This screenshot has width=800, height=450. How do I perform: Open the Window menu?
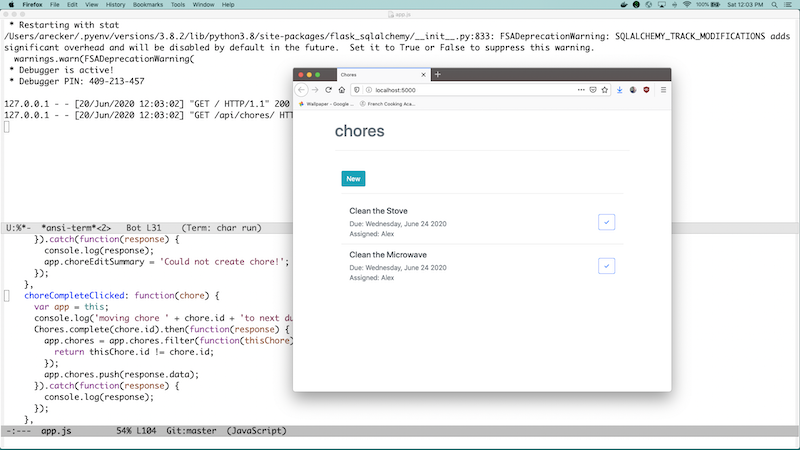pos(203,5)
